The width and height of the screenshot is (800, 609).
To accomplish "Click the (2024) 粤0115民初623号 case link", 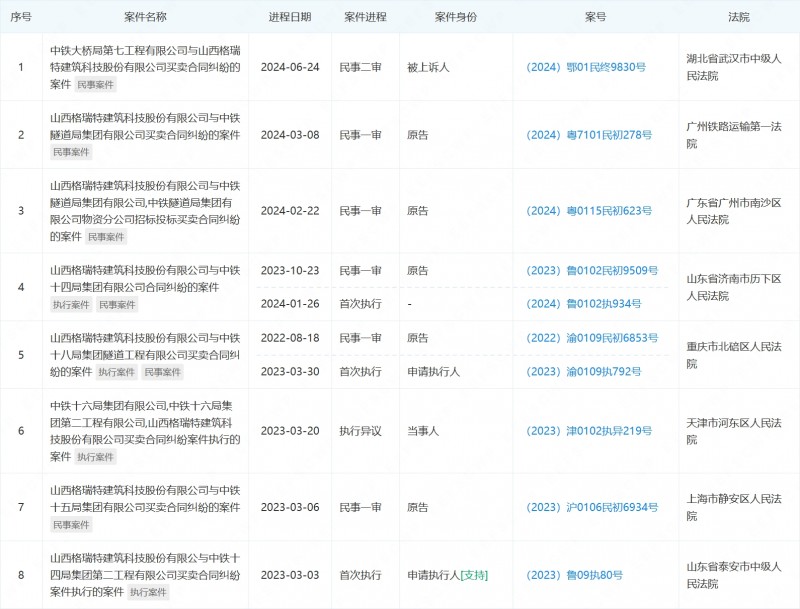I will point(588,211).
